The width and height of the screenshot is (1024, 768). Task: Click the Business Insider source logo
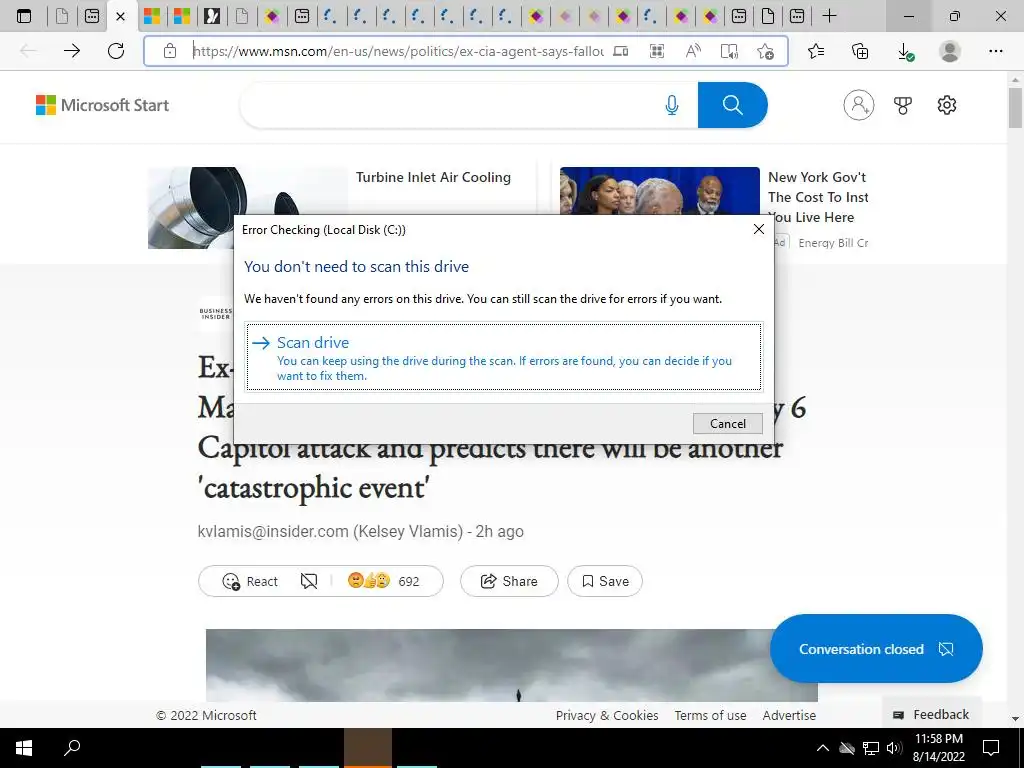pyautogui.click(x=216, y=314)
